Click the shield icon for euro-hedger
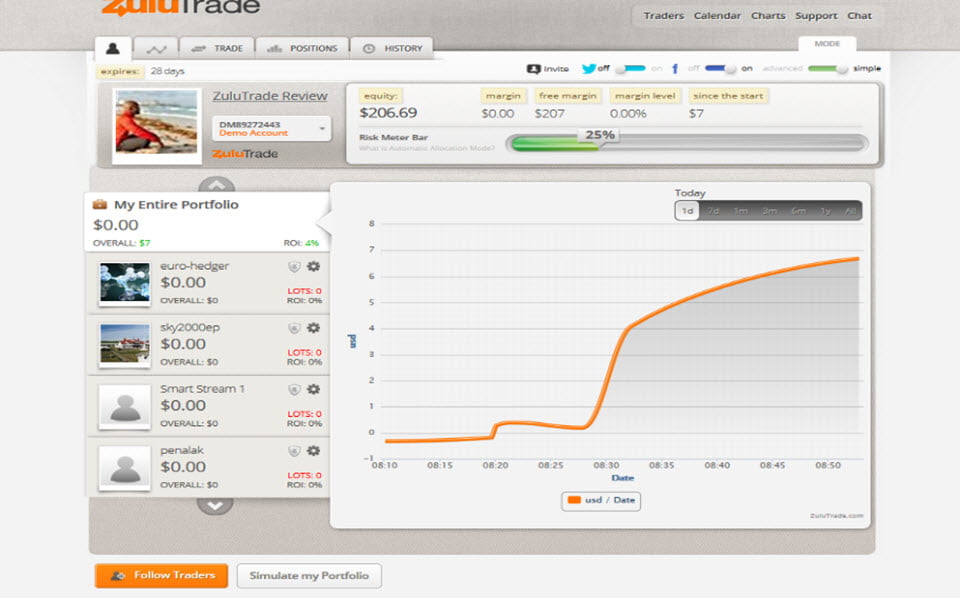Image resolution: width=960 pixels, height=599 pixels. click(294, 267)
